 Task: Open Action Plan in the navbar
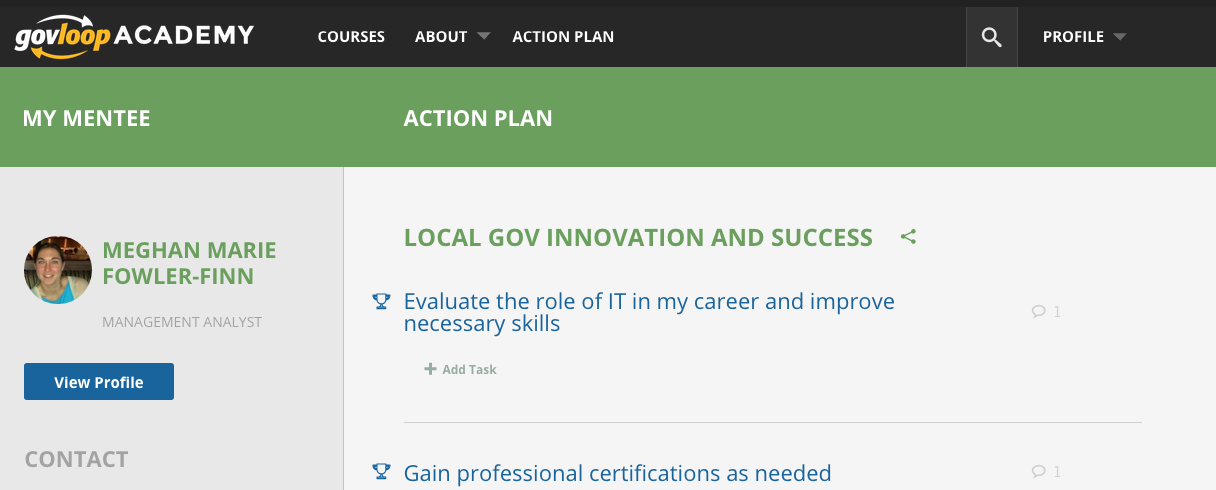[563, 37]
